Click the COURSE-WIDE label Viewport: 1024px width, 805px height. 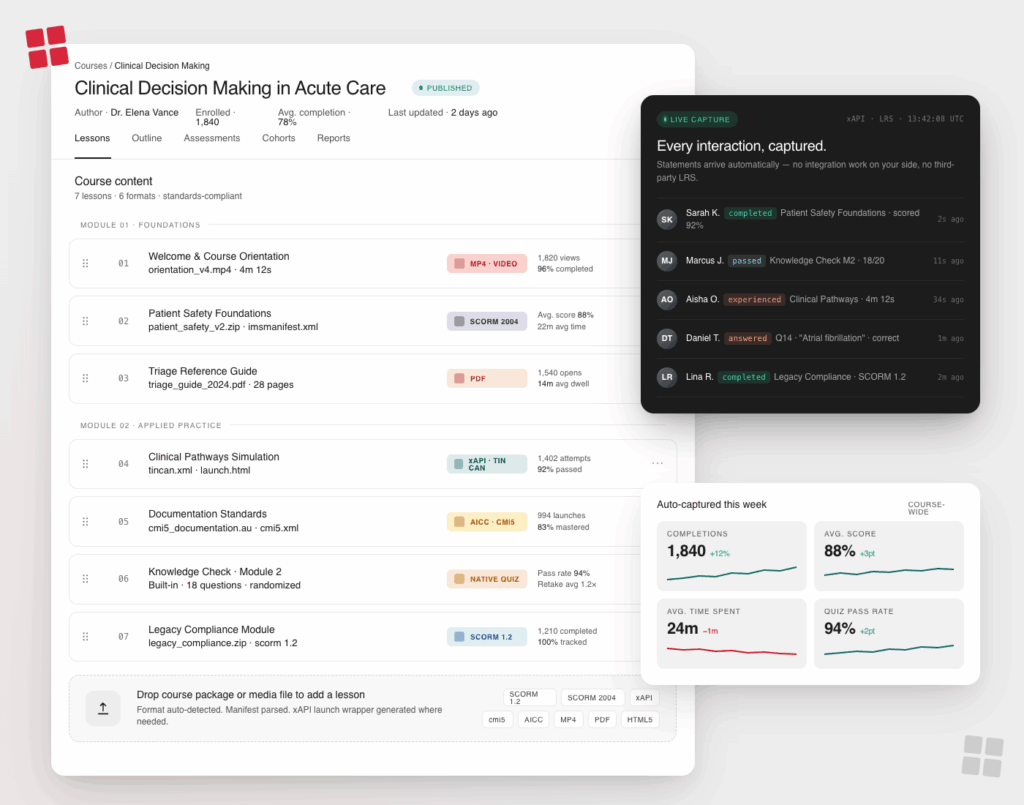[x=926, y=508]
